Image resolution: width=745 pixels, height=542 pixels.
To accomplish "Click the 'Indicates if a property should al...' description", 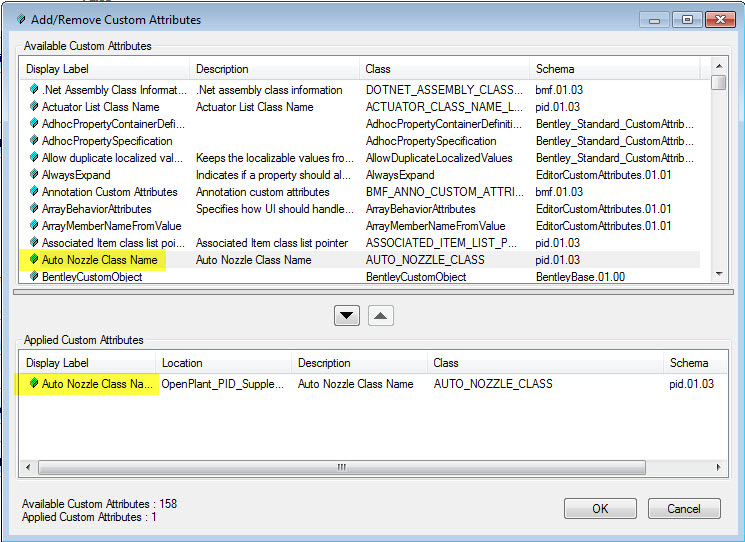I will 273,175.
